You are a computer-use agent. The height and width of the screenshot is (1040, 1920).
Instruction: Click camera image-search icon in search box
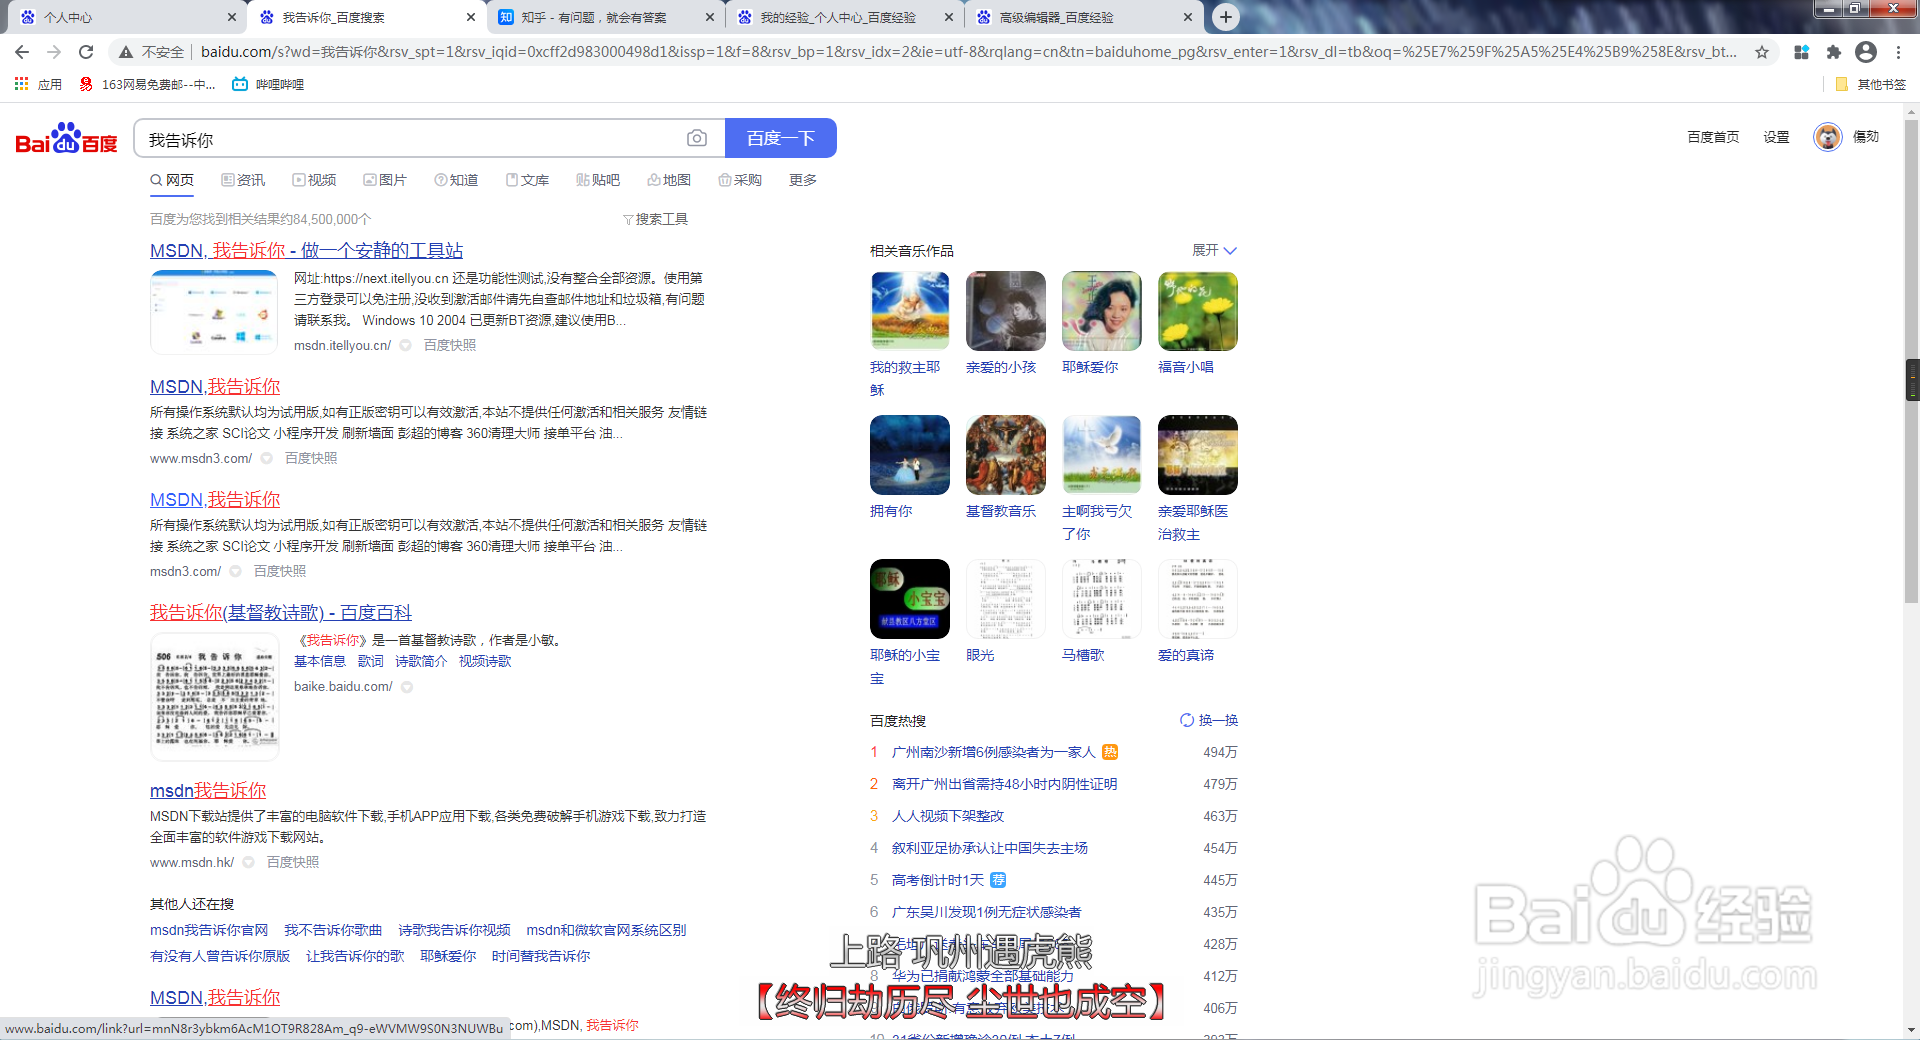pyautogui.click(x=697, y=138)
